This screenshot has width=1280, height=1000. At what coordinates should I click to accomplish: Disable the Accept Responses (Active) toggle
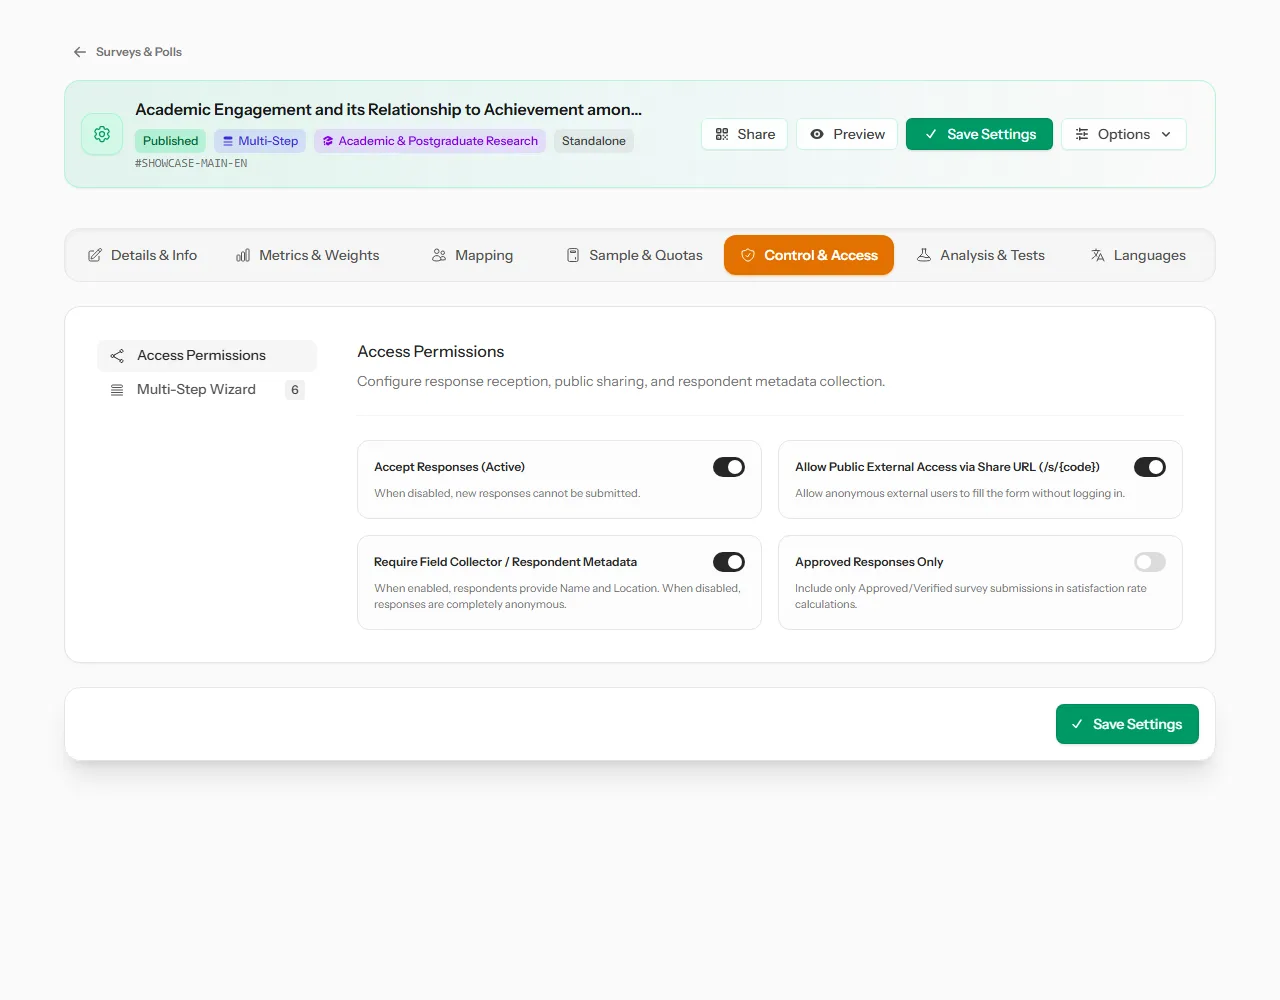pos(729,467)
